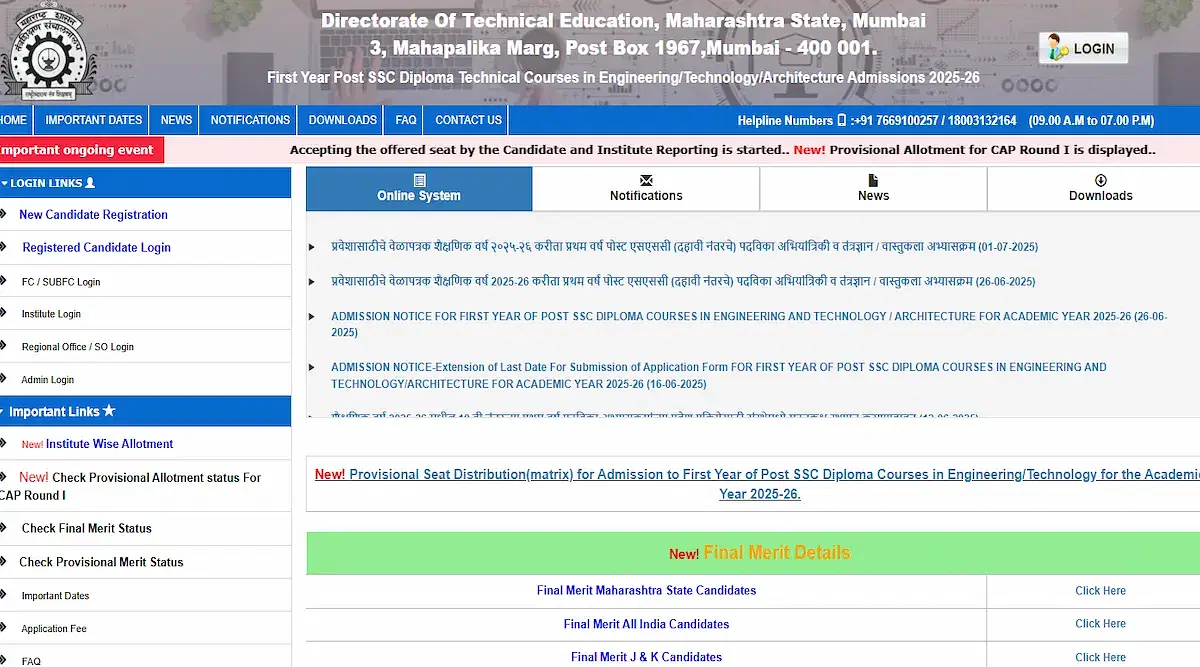The height and width of the screenshot is (667, 1200).
Task: Switch to the Online System tab
Action: (x=419, y=189)
